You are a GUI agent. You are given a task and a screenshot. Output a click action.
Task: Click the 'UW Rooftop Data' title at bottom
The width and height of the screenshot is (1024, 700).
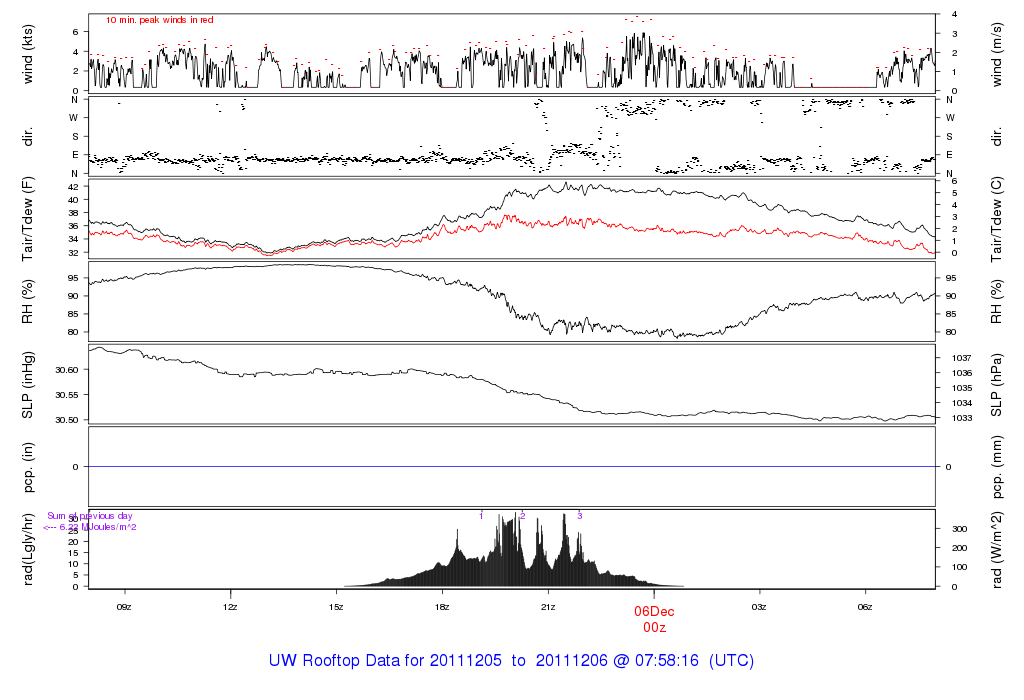click(511, 661)
